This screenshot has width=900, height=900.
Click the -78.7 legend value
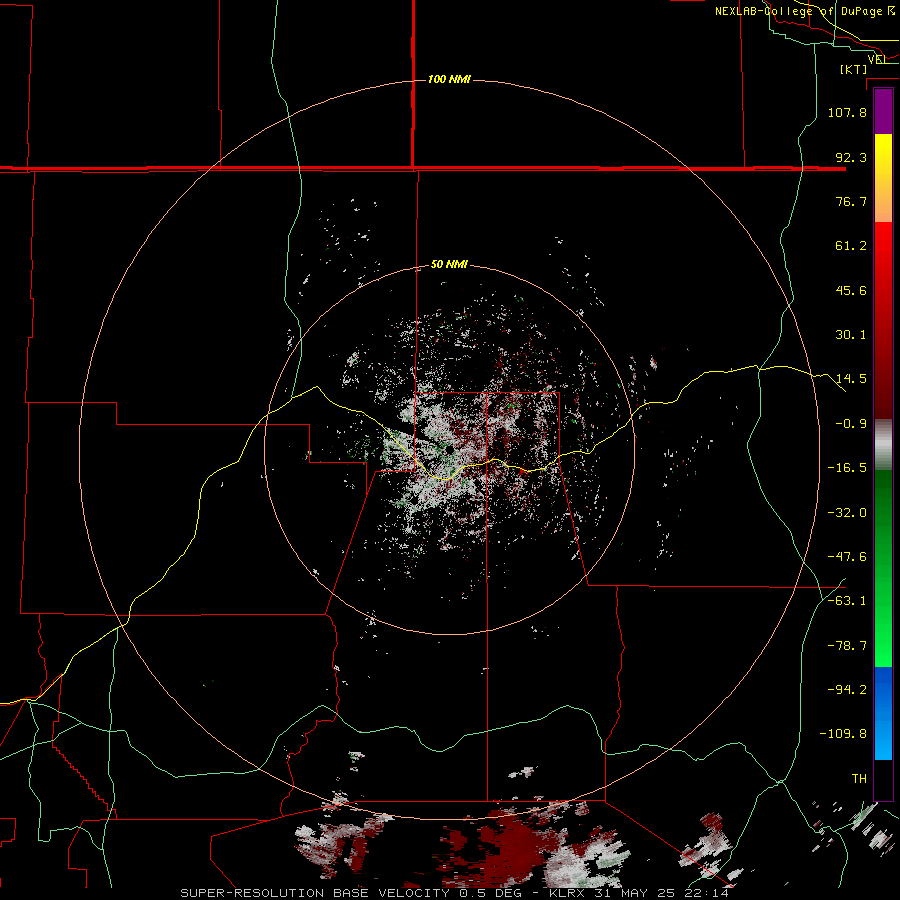click(x=847, y=646)
